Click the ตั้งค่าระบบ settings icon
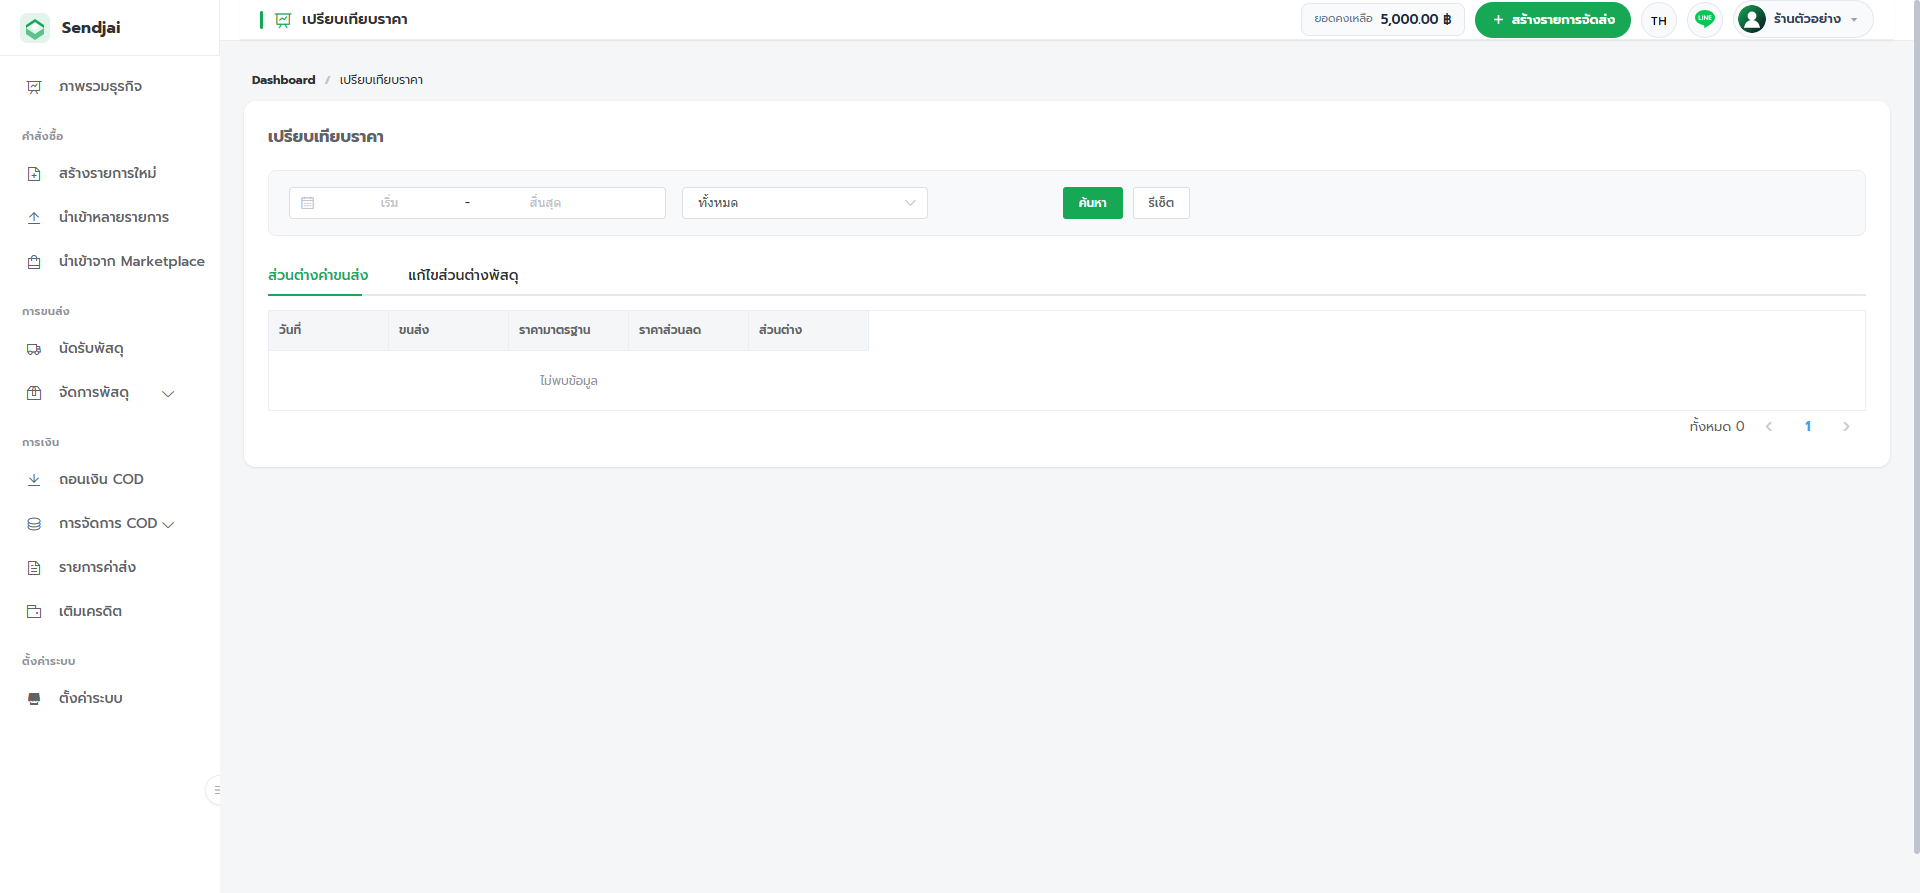Screen dimensions: 1920x893 click(34, 699)
